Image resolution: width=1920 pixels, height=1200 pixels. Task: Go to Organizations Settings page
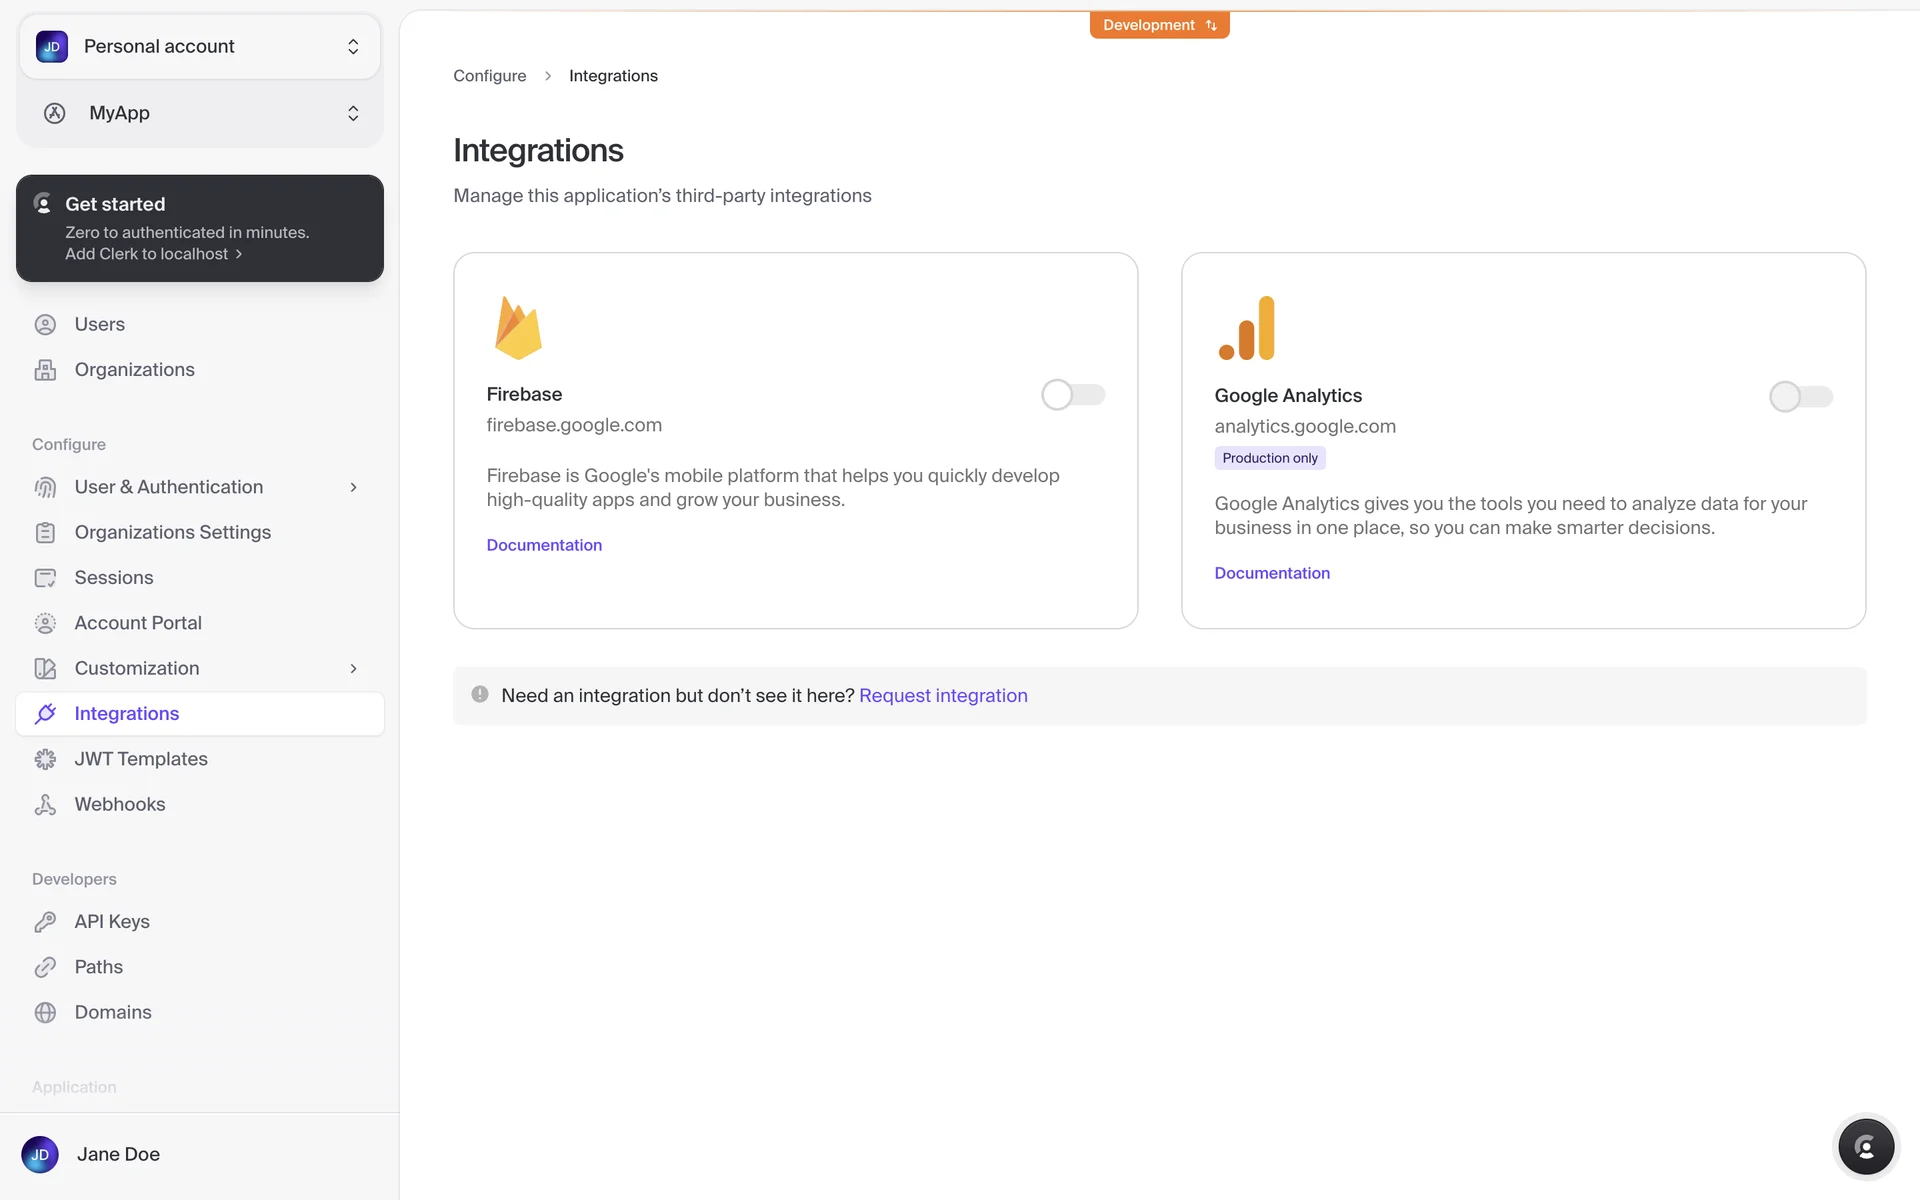pos(172,532)
